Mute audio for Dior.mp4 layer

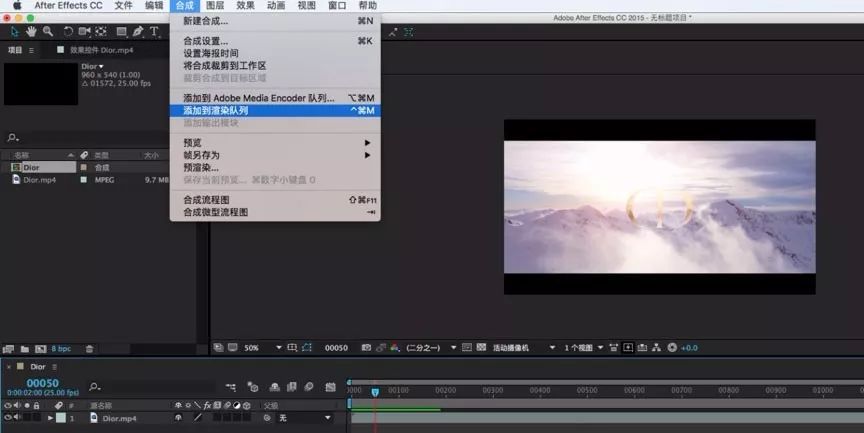[18, 417]
